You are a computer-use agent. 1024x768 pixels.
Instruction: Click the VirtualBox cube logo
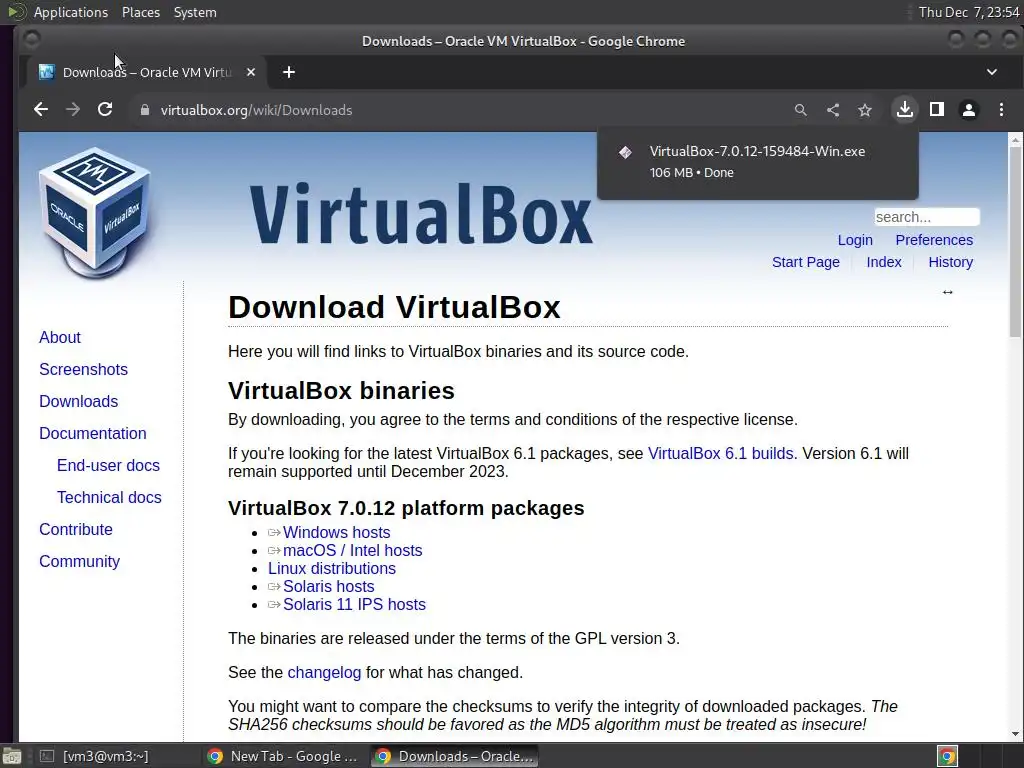pos(95,212)
